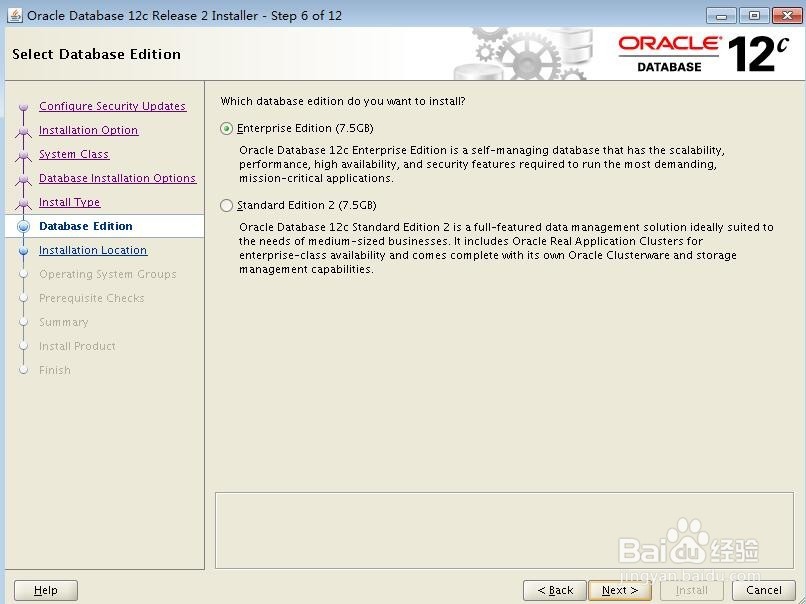Go to Installation Location step

click(93, 250)
